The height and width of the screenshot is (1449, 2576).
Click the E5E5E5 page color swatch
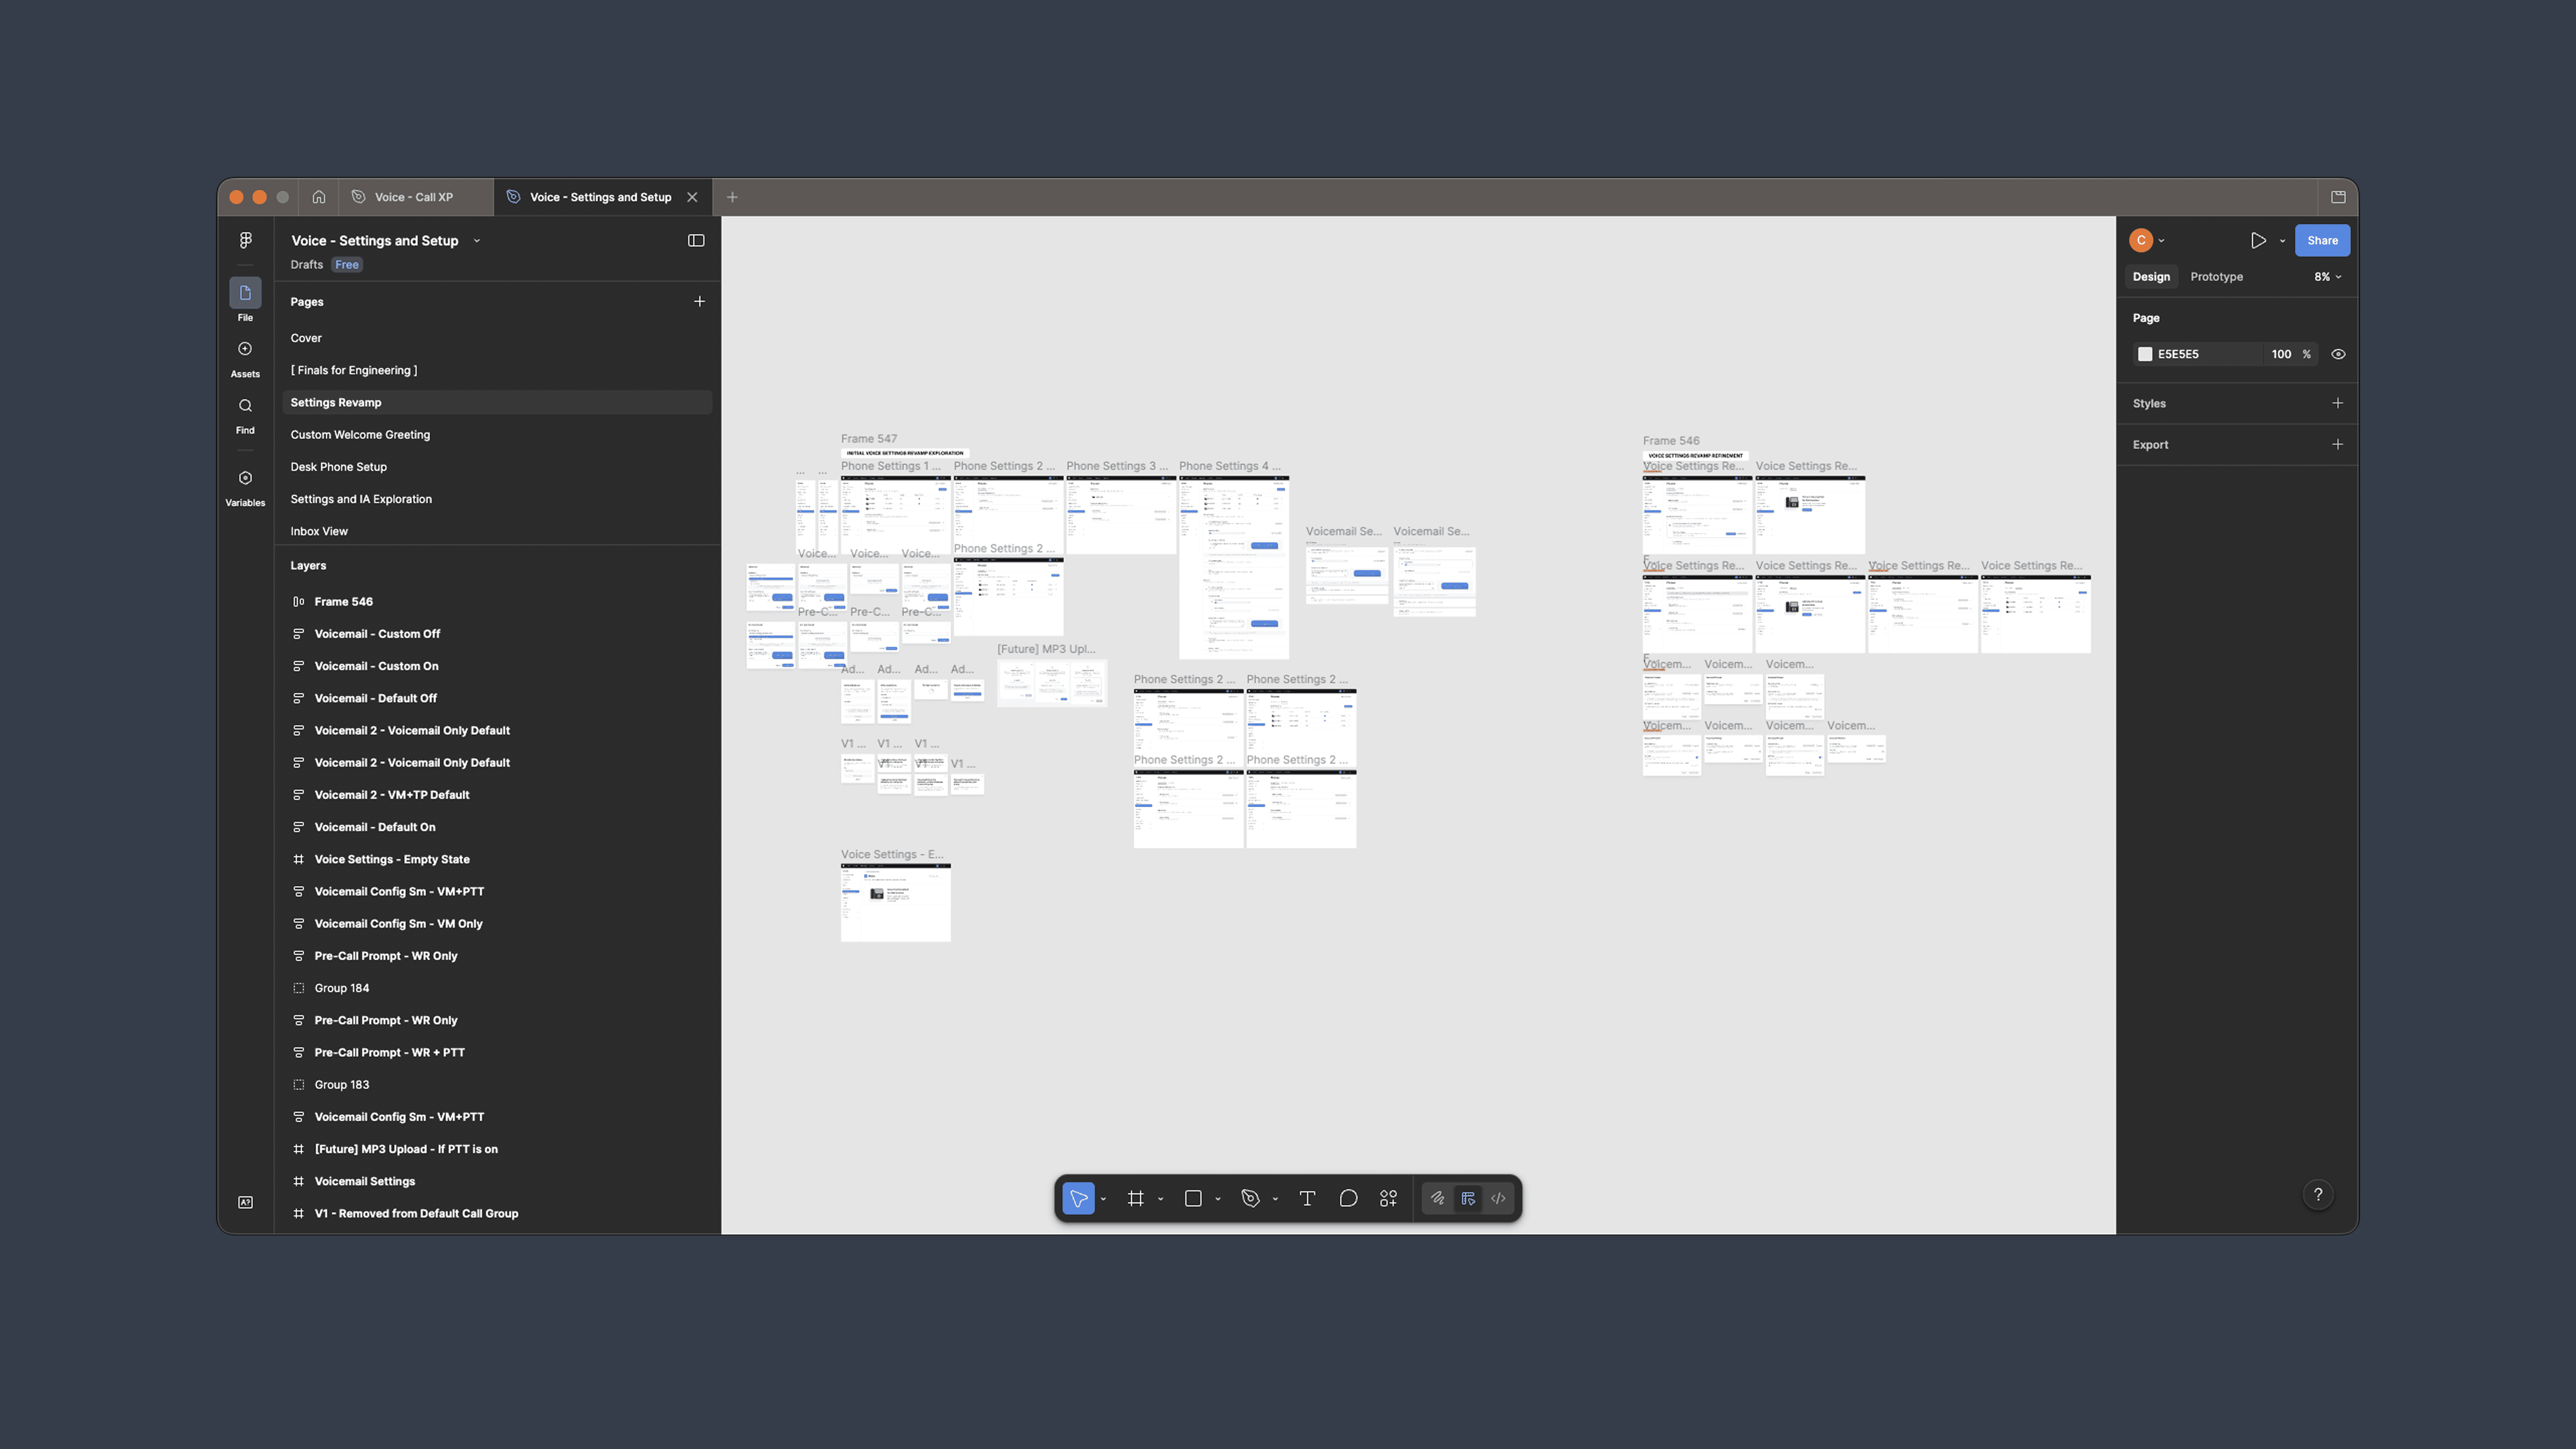click(x=2145, y=354)
